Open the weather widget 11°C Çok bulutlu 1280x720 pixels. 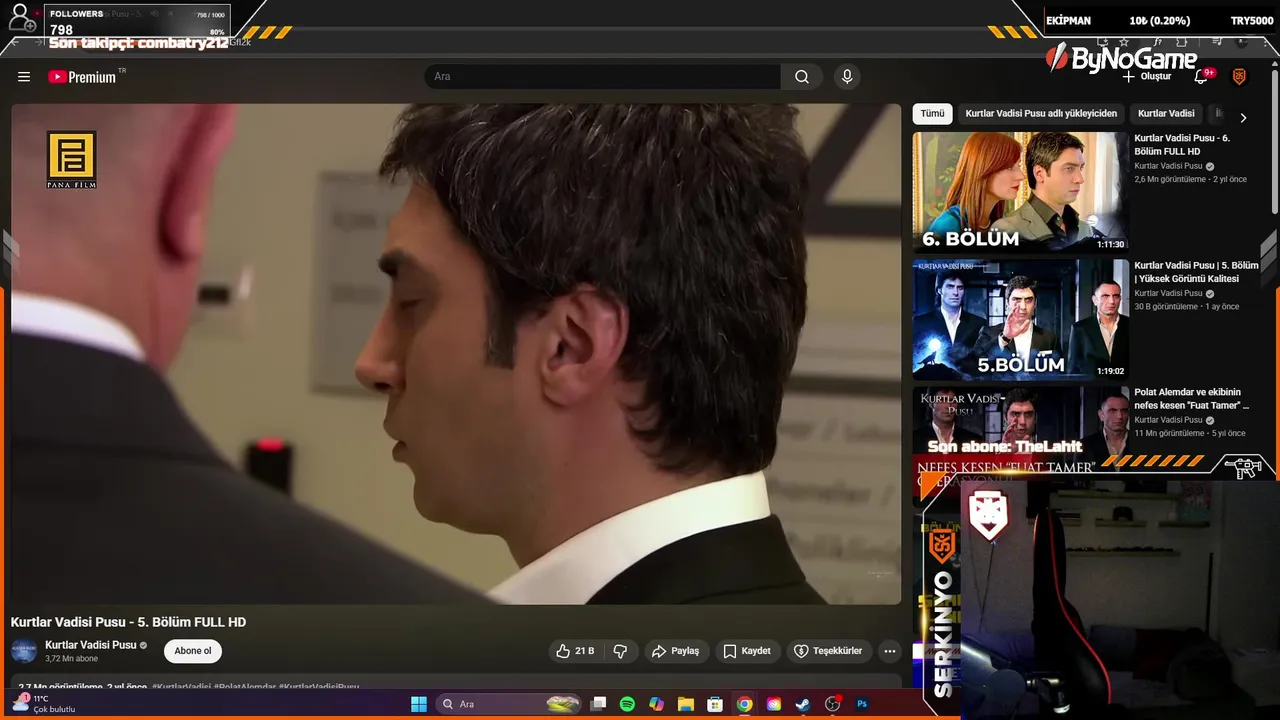(44, 704)
